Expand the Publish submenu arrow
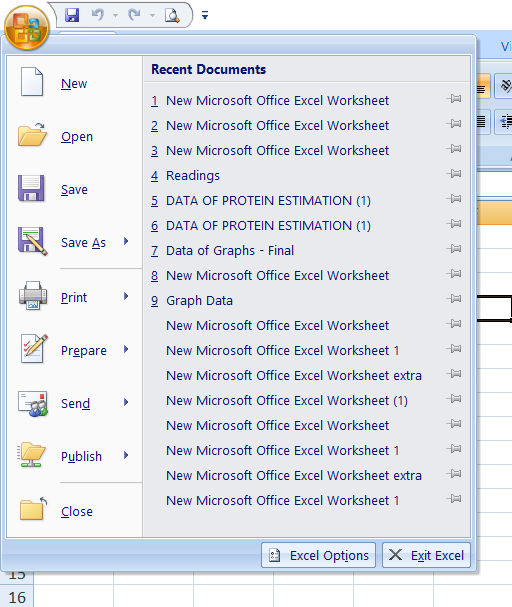Image resolution: width=512 pixels, height=607 pixels. click(x=126, y=455)
